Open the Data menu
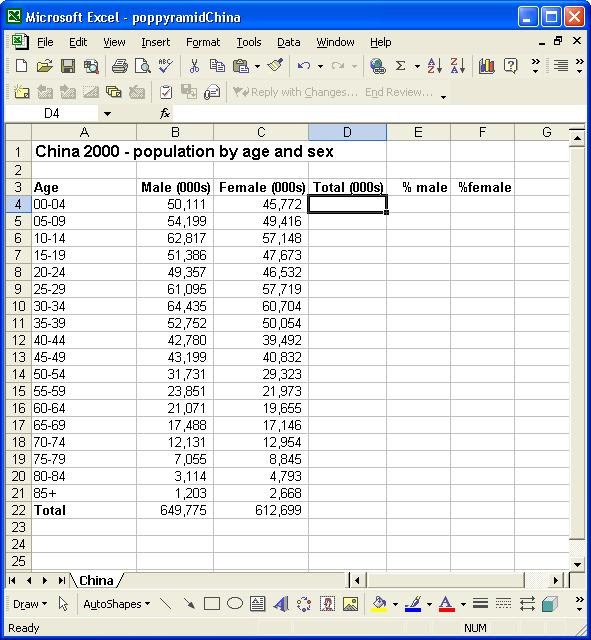The height and width of the screenshot is (640, 591). (289, 42)
